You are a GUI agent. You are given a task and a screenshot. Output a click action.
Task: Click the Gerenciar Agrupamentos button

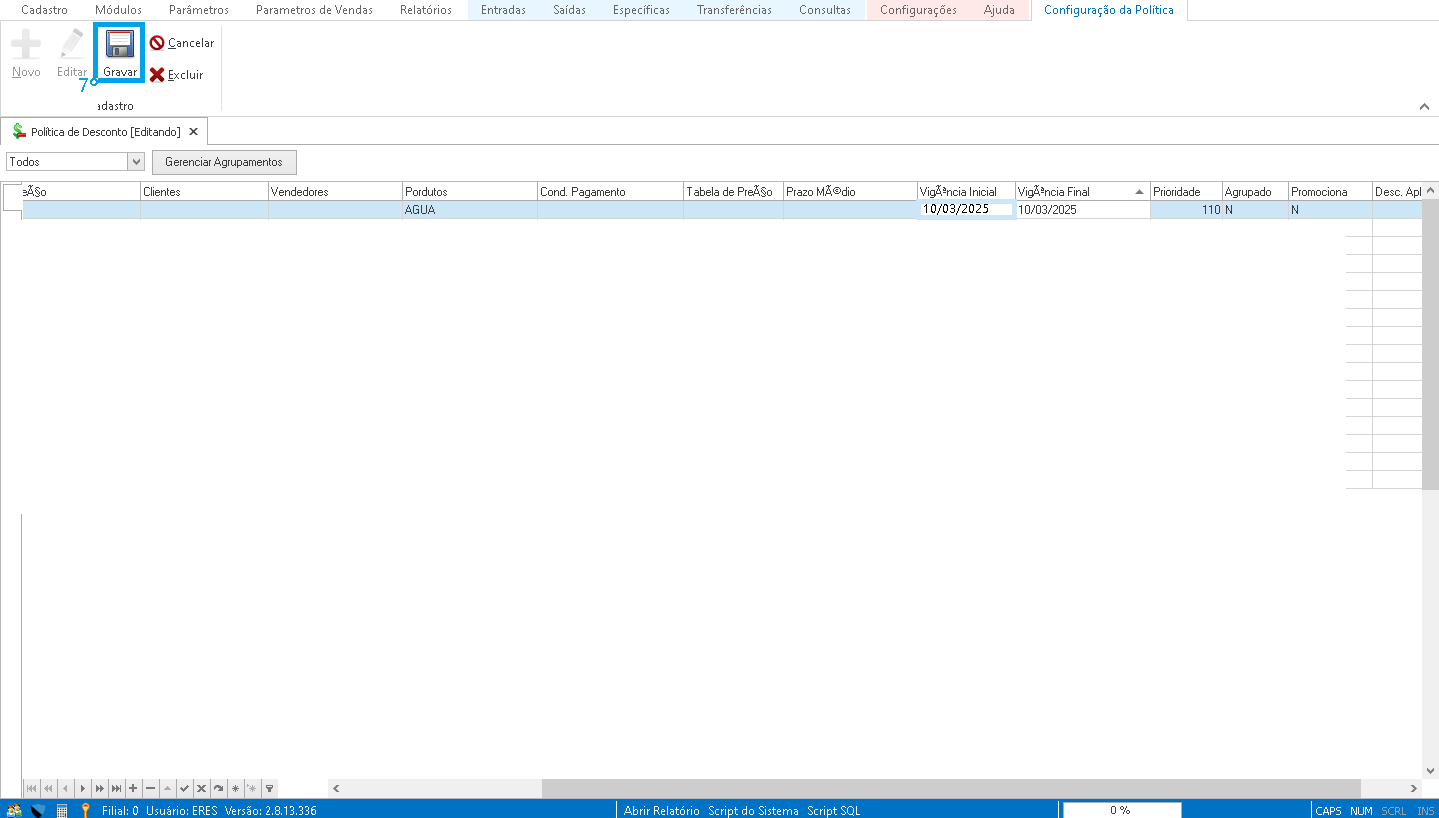(224, 162)
